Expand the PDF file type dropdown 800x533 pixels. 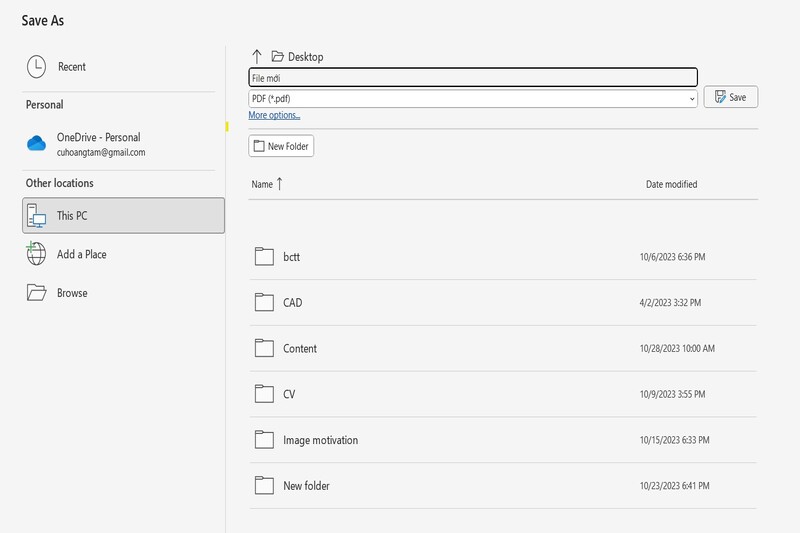(x=691, y=99)
